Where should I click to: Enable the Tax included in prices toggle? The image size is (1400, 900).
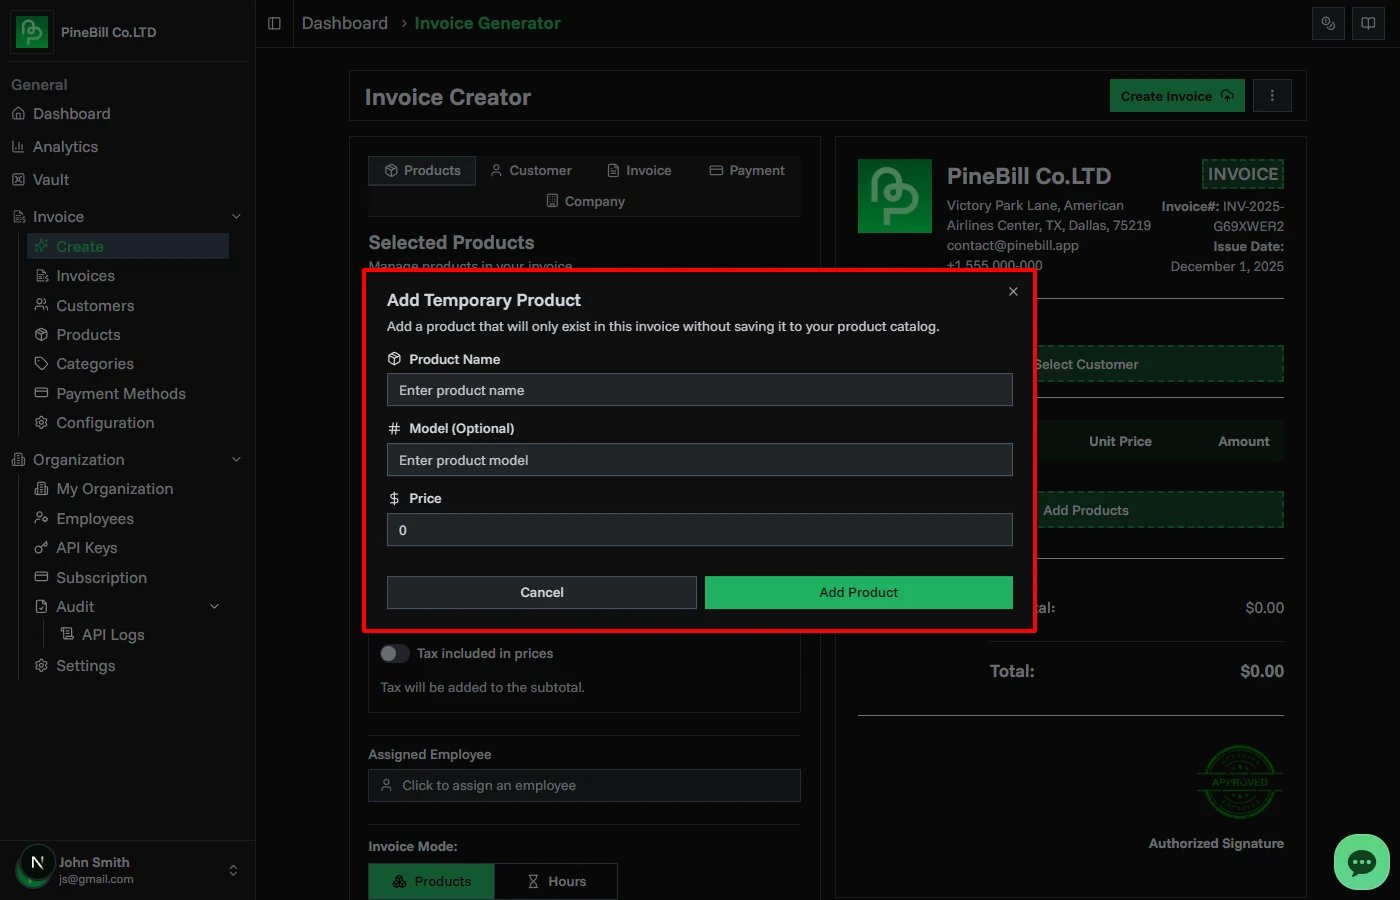[x=394, y=653]
